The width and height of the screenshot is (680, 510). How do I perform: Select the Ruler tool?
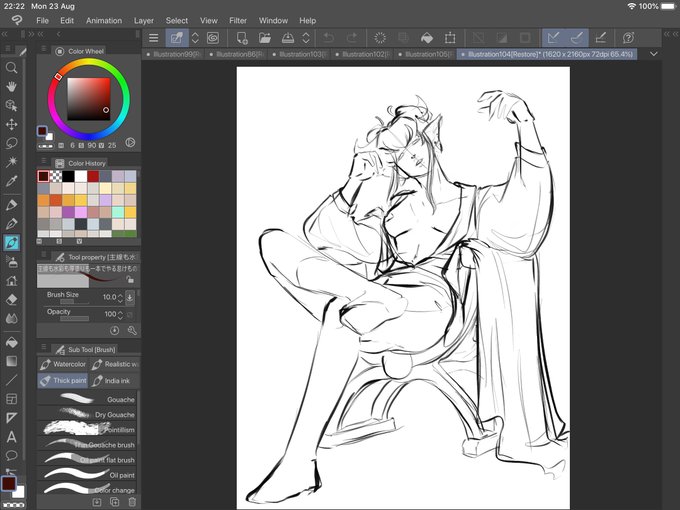(11, 418)
